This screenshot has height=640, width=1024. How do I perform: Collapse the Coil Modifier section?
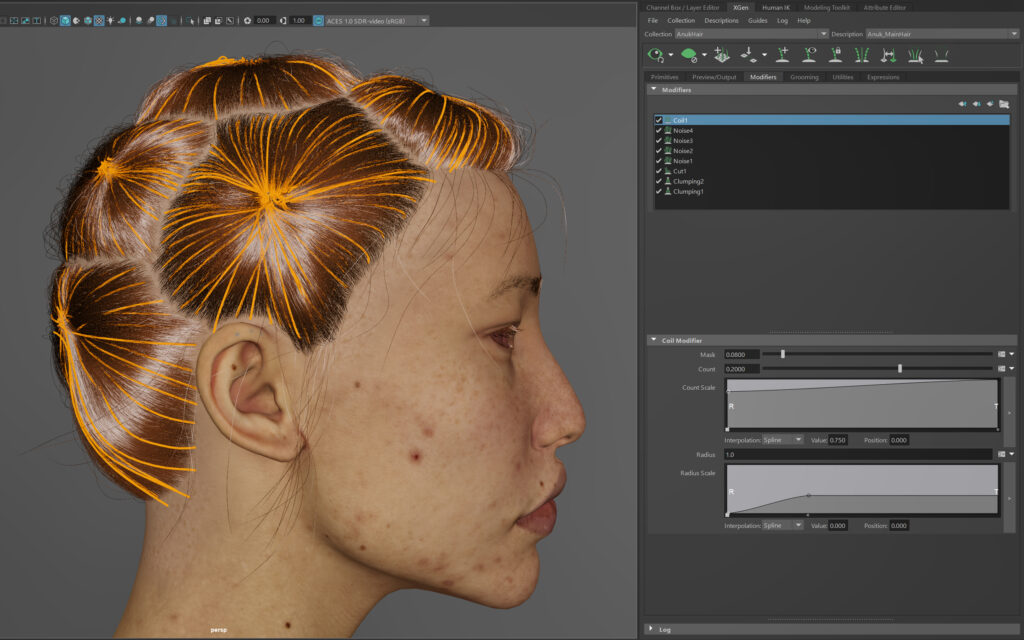click(654, 340)
